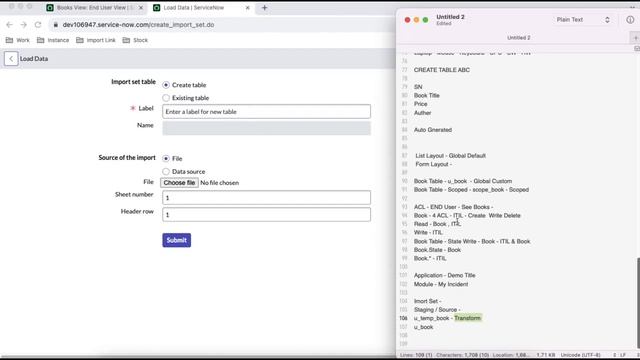Viewport: 640px width, 360px height.
Task: Open the Import Link bookmarks folder
Action: pos(96,40)
